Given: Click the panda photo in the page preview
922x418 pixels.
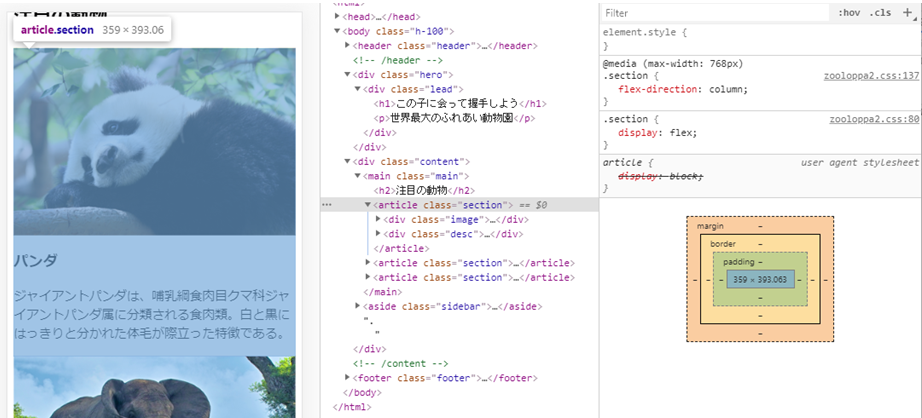Looking at the screenshot, I should pyautogui.click(x=155, y=141).
